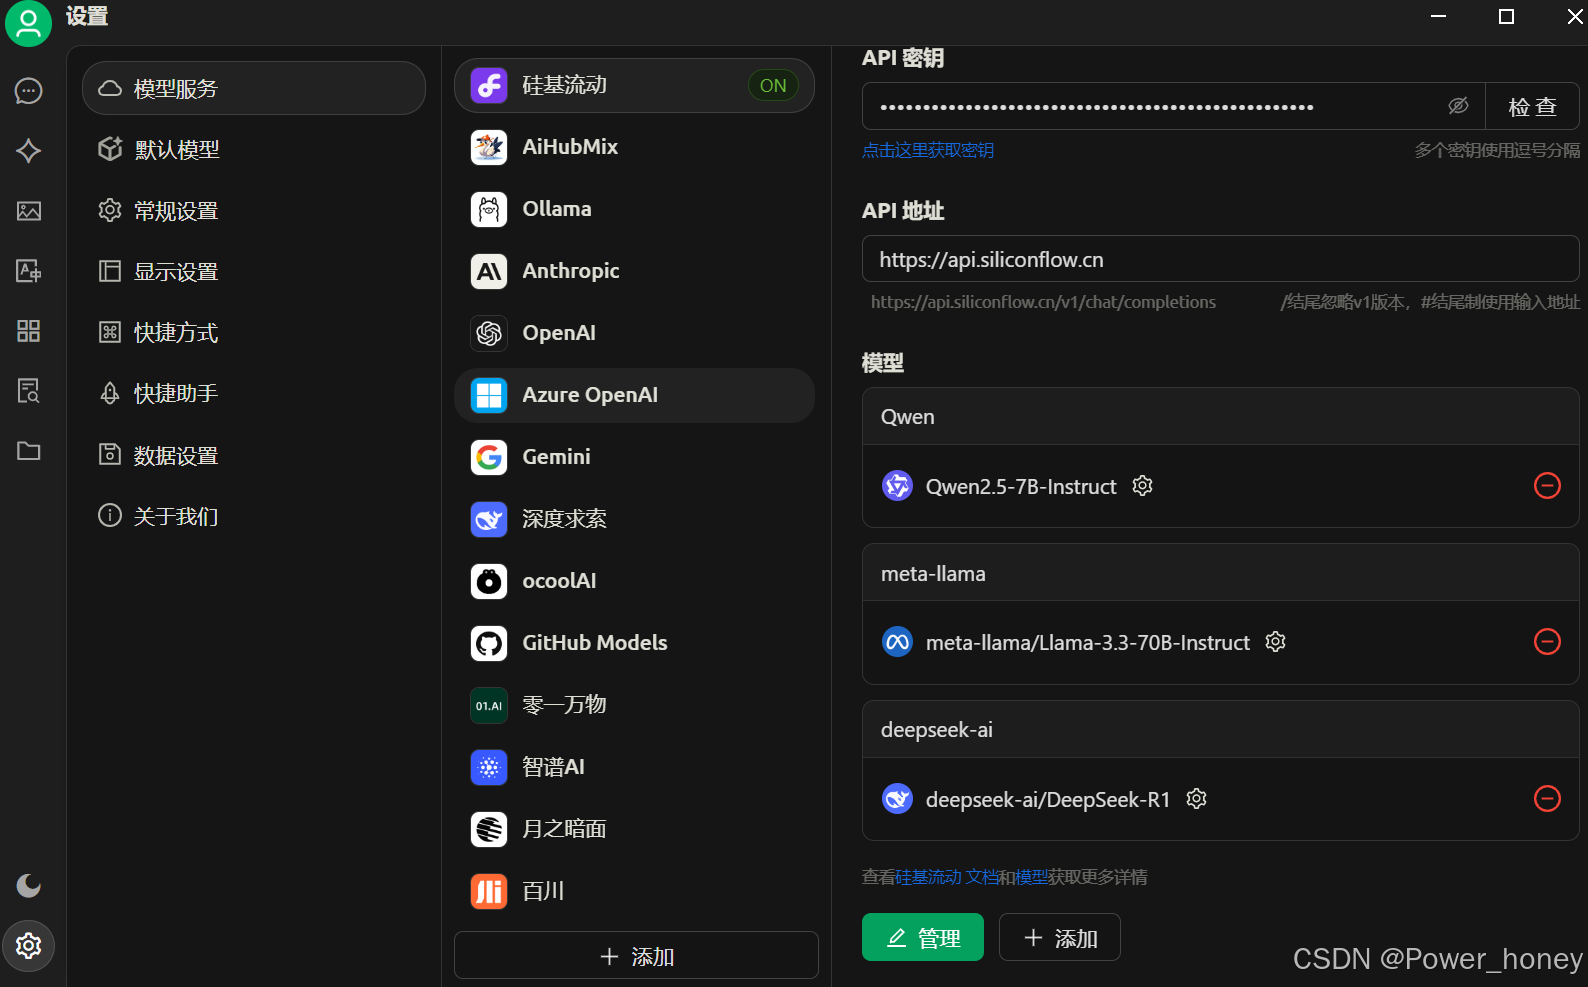The image size is (1588, 987).
Task: Select the 模型服务 settings menu
Action: pyautogui.click(x=254, y=88)
